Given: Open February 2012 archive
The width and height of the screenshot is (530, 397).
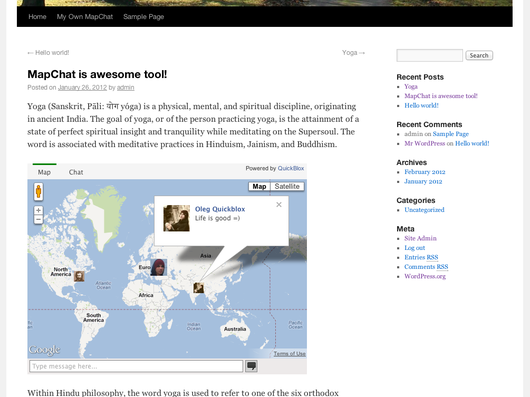Looking at the screenshot, I should 425,172.
